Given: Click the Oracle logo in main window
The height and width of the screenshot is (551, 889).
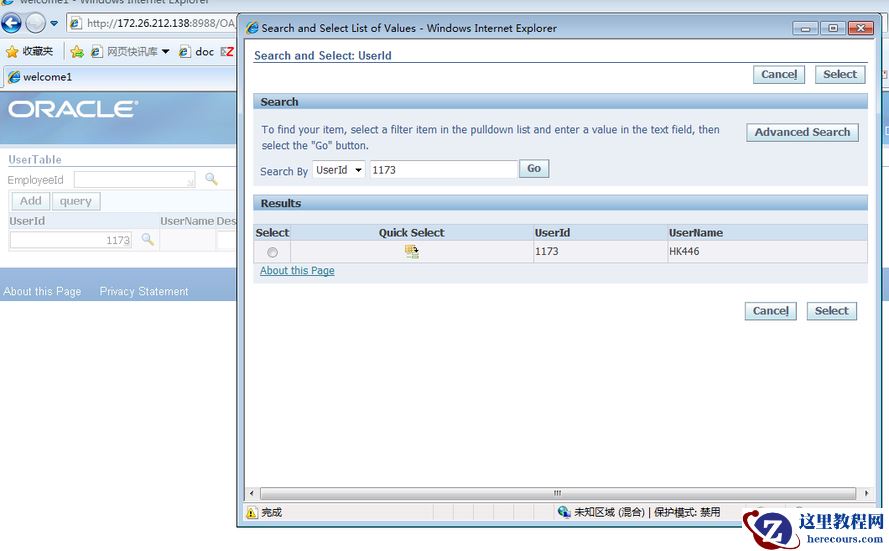Looking at the screenshot, I should tap(73, 109).
